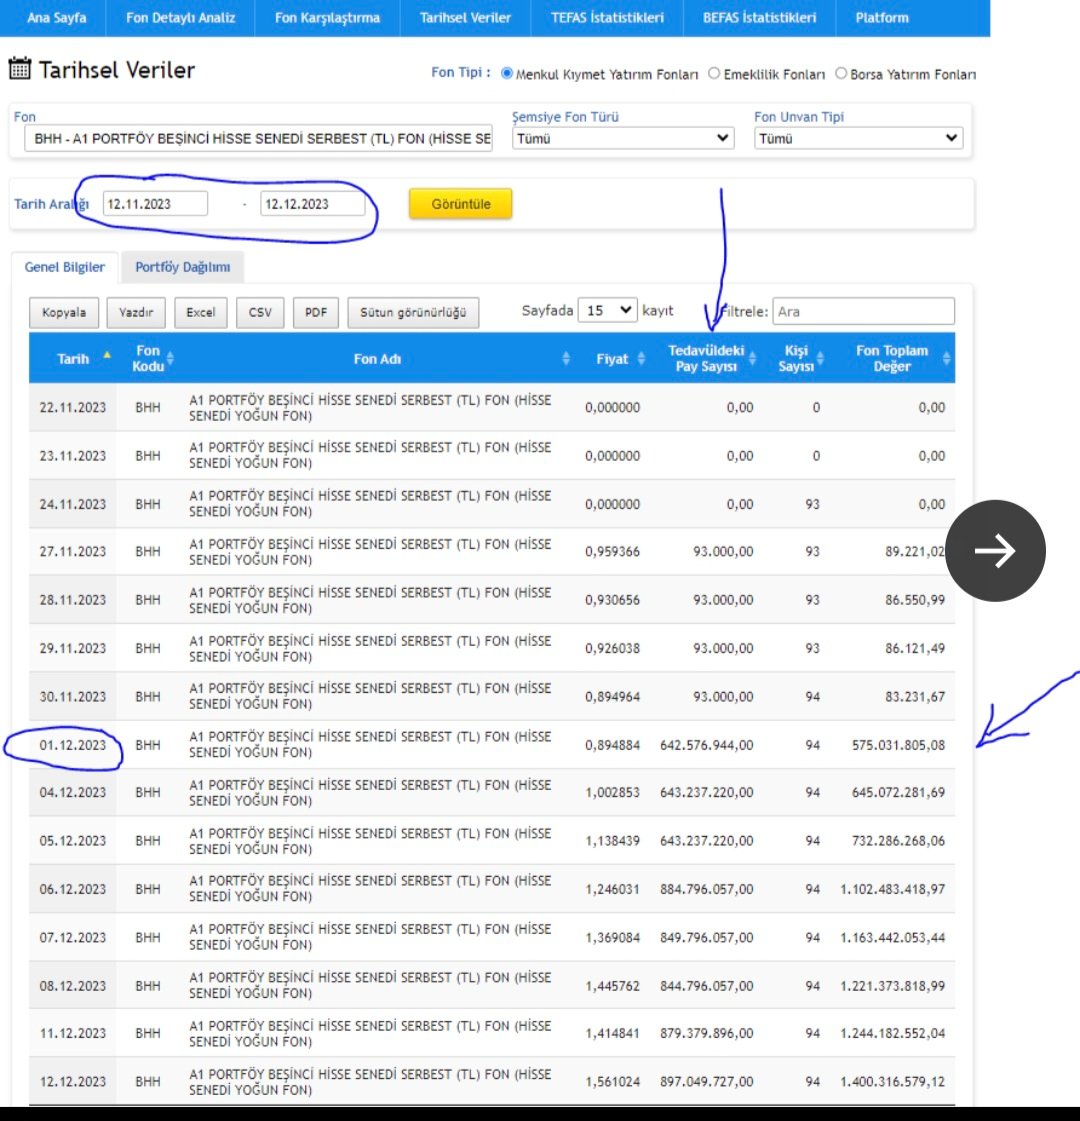1080x1121 pixels.
Task: Click the next arrow circle button
Action: coord(995,550)
